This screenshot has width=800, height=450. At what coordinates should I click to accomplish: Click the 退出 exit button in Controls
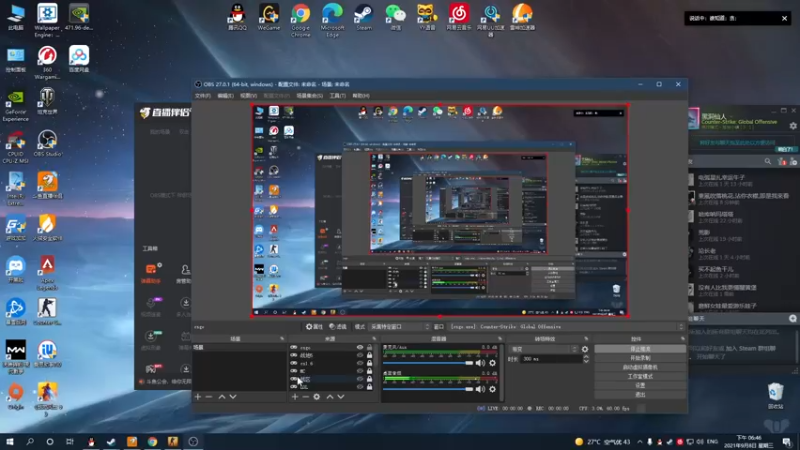[x=640, y=394]
